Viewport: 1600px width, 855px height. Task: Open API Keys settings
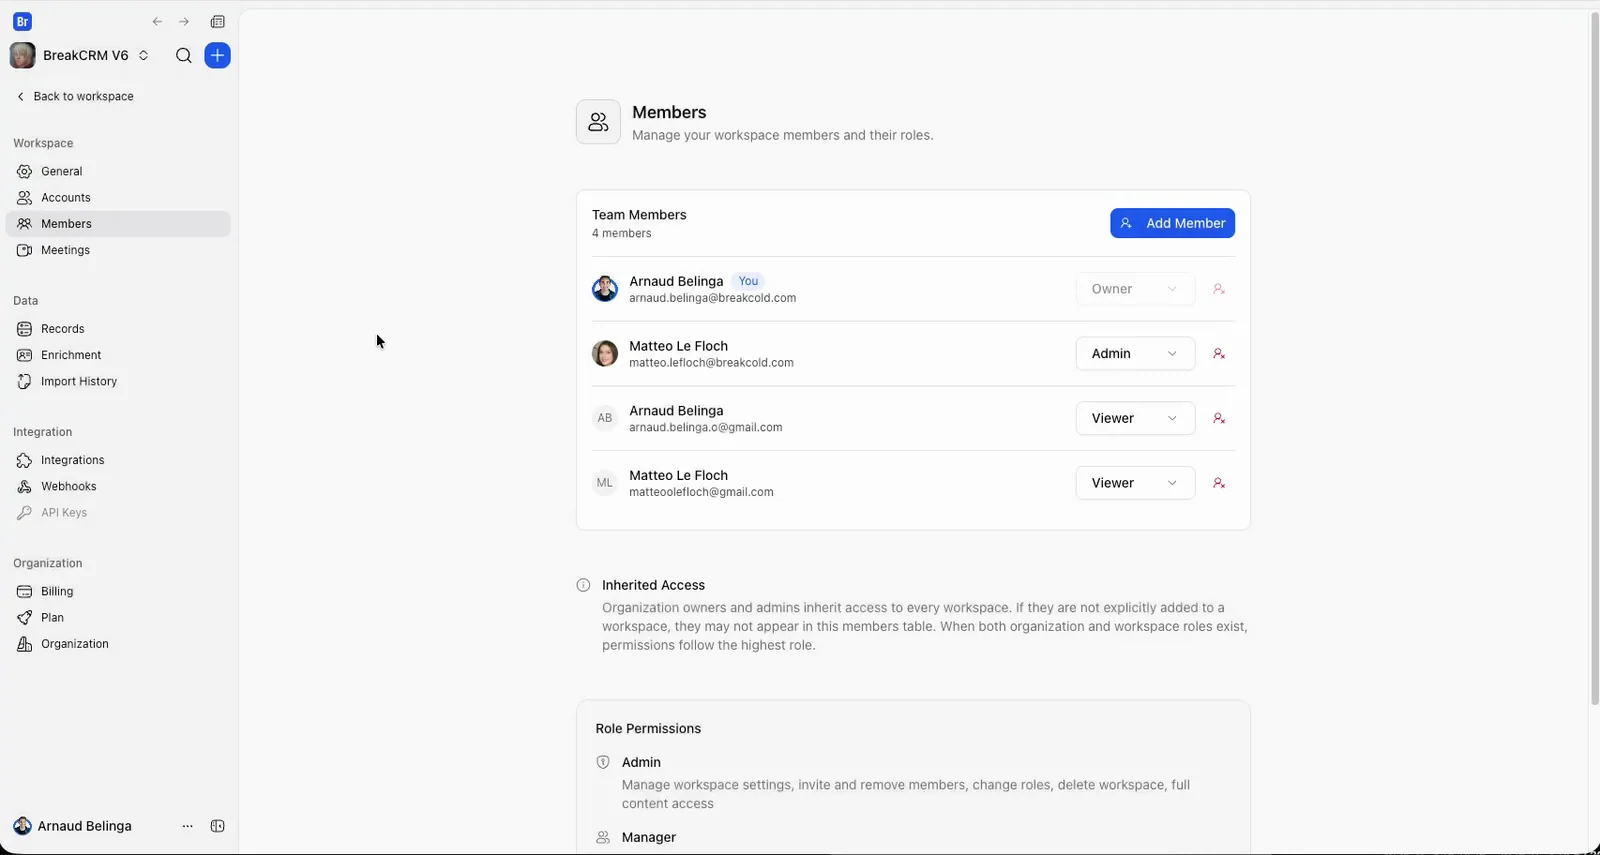[118, 513]
